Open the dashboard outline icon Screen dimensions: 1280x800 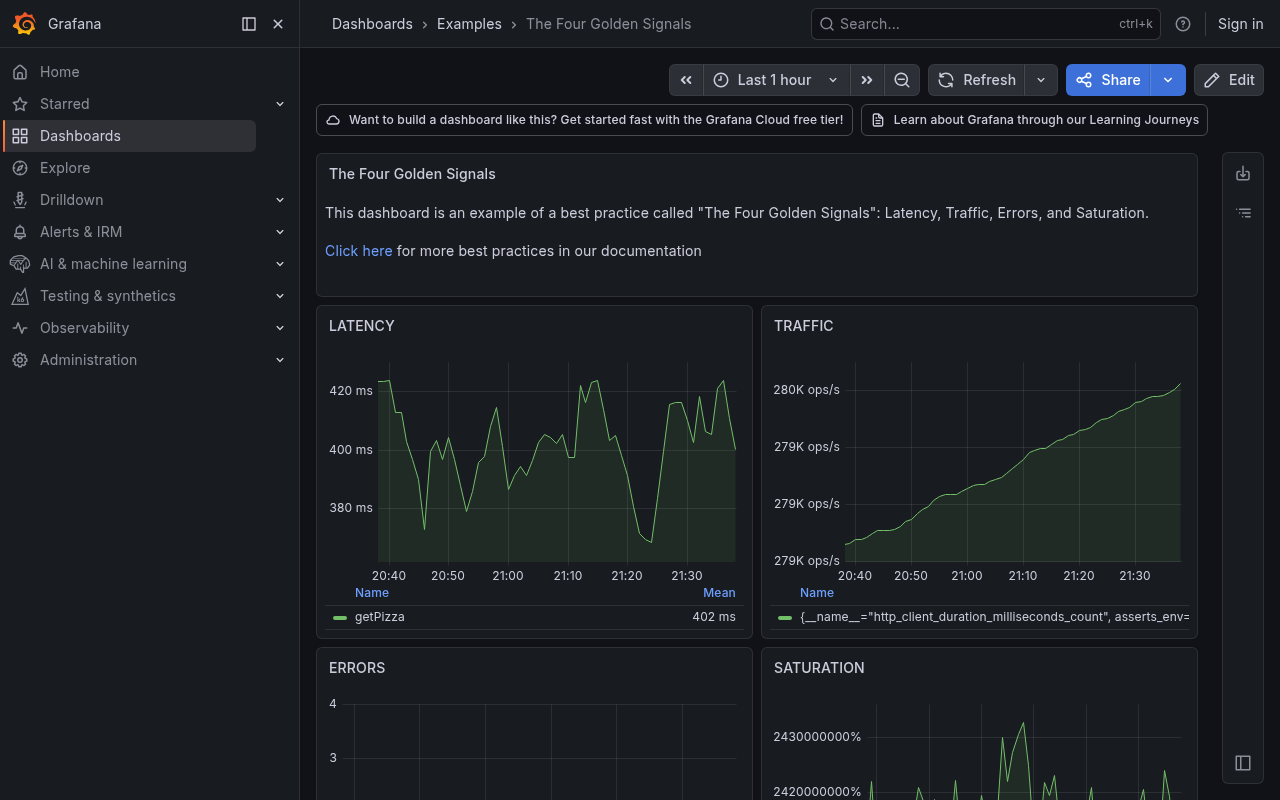(x=1243, y=212)
